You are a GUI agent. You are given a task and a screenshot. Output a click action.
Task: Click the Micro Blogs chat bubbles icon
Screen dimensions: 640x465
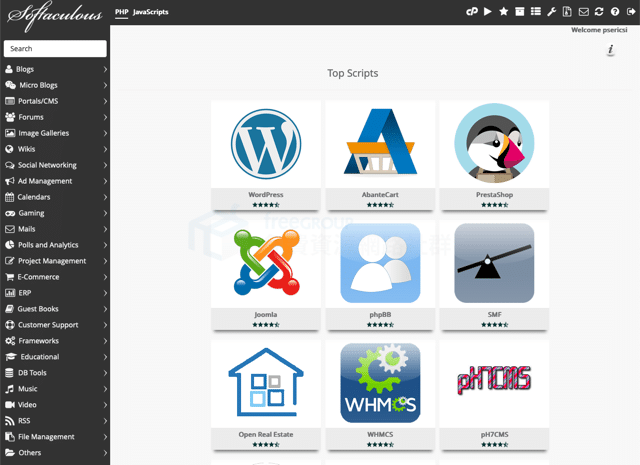coord(10,85)
